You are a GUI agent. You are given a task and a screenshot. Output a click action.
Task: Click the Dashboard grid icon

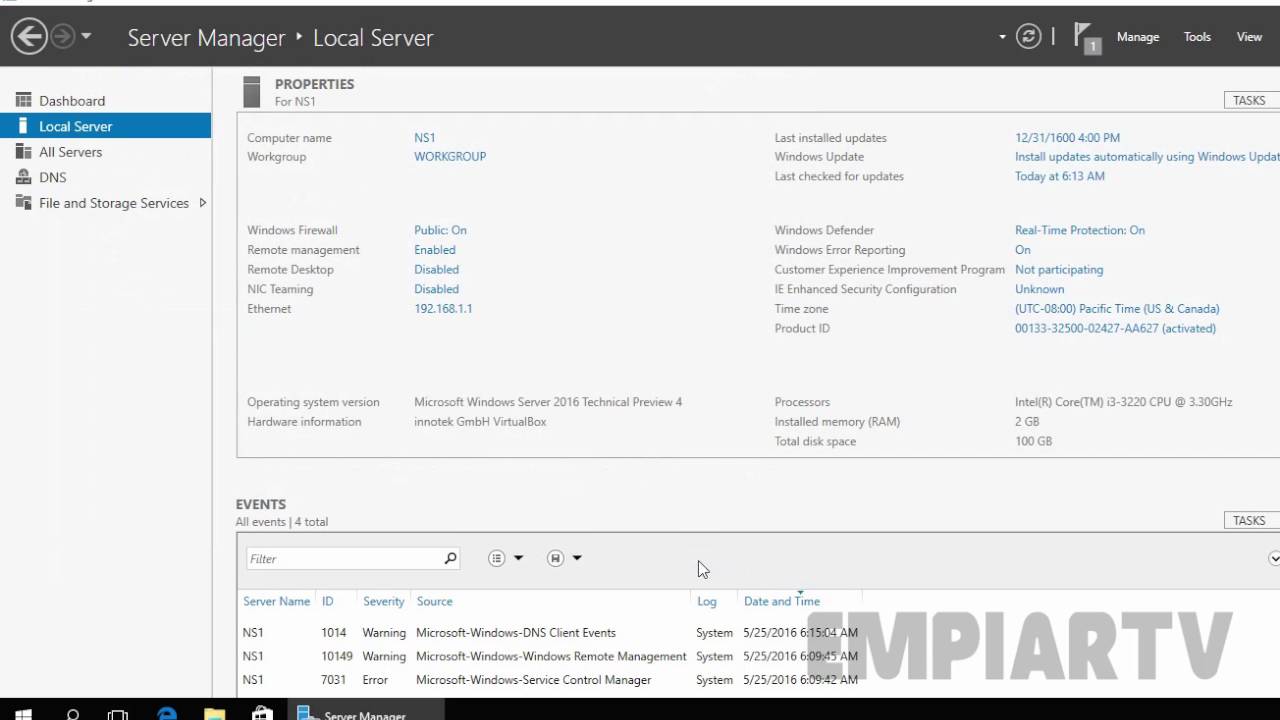tap(23, 100)
